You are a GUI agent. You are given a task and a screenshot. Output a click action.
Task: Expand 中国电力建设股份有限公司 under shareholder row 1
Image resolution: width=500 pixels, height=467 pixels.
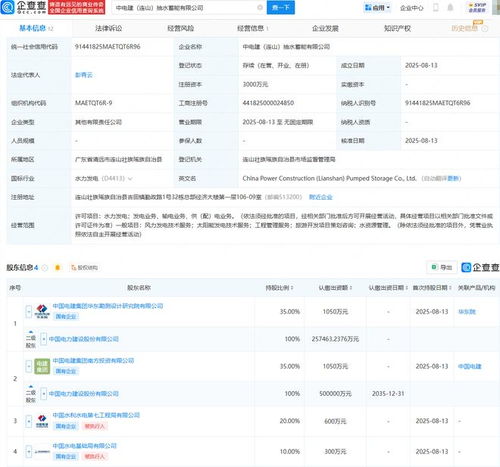[44, 339]
